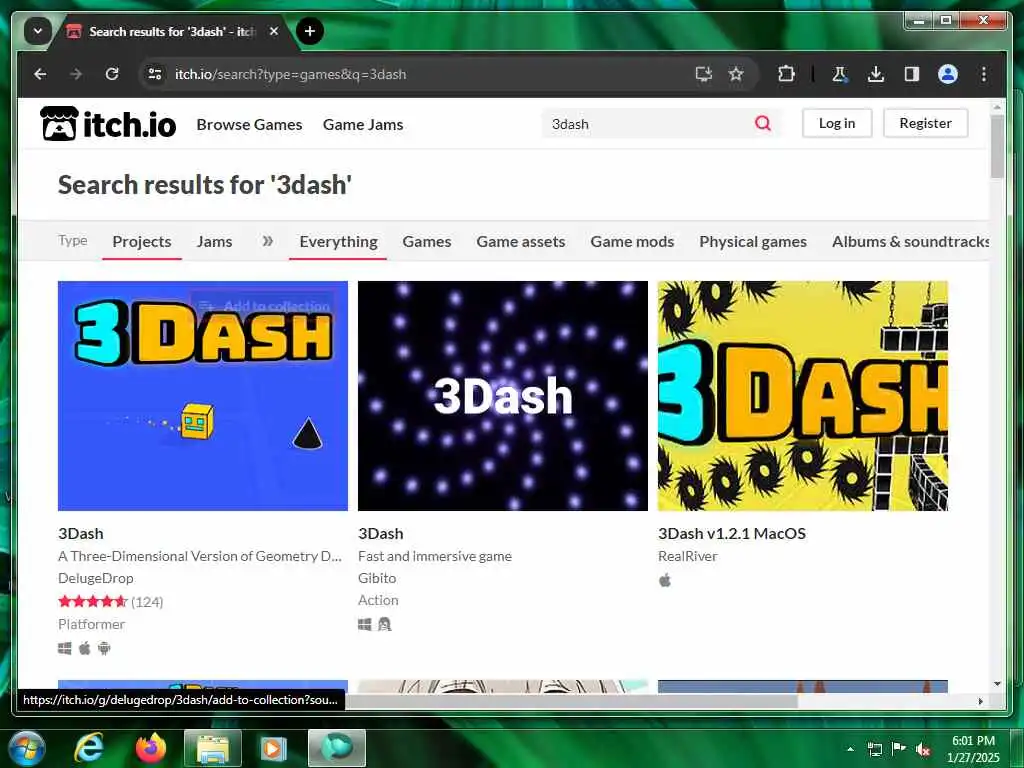Viewport: 1024px width, 768px height.
Task: Launch Firefox from taskbar
Action: (x=151, y=748)
